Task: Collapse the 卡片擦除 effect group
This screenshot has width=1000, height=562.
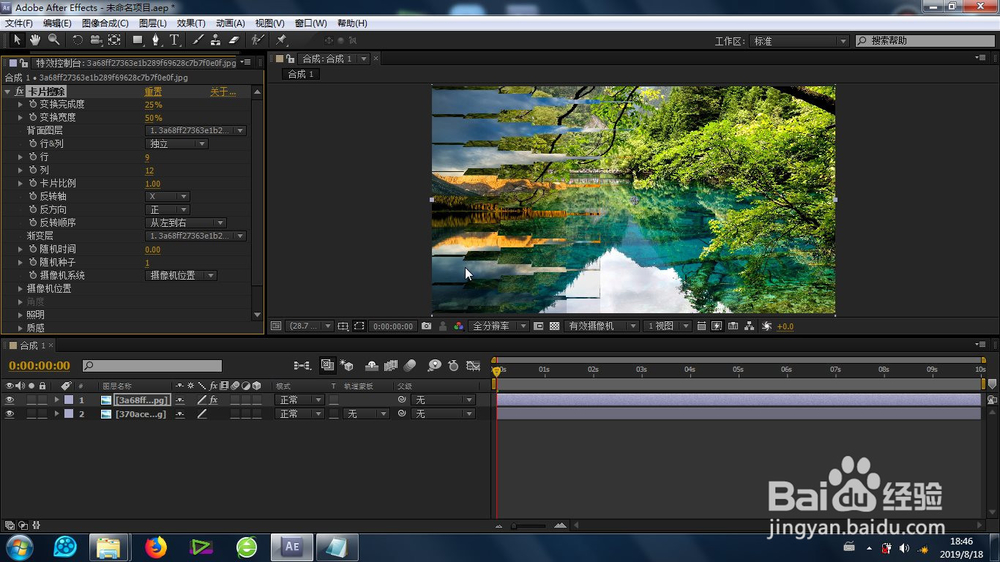Action: [x=8, y=92]
